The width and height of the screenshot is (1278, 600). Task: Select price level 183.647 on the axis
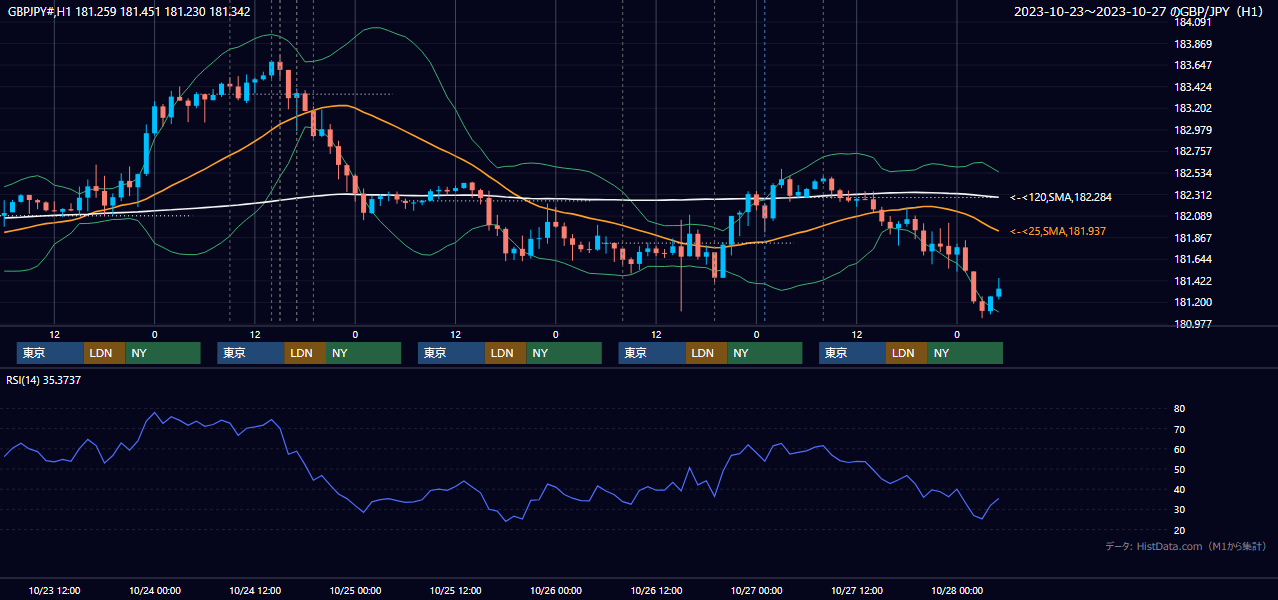tap(1192, 65)
